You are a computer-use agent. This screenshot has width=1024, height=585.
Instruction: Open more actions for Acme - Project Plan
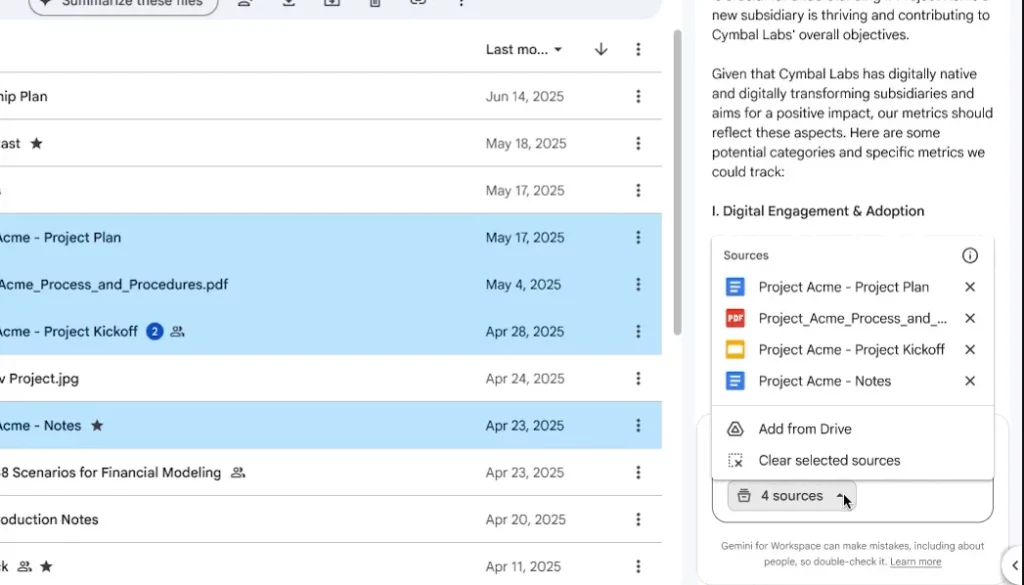coord(638,238)
